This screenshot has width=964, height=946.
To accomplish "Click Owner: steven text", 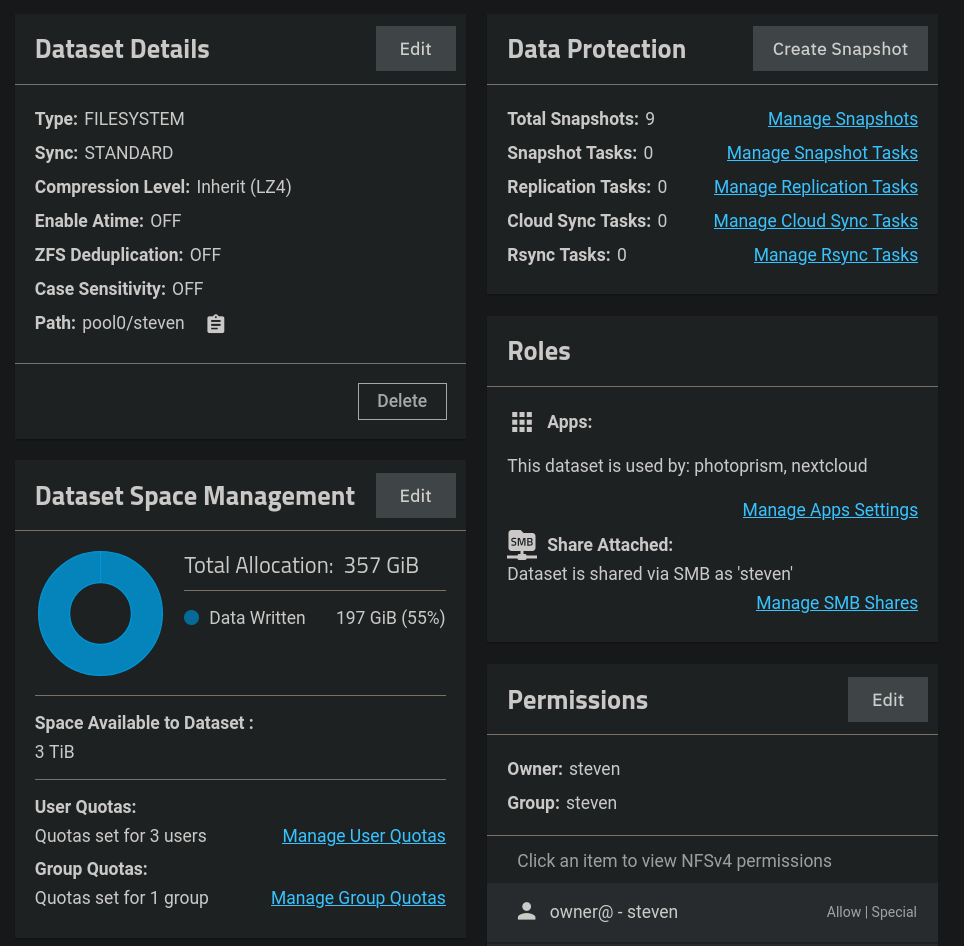I will click(x=564, y=768).
